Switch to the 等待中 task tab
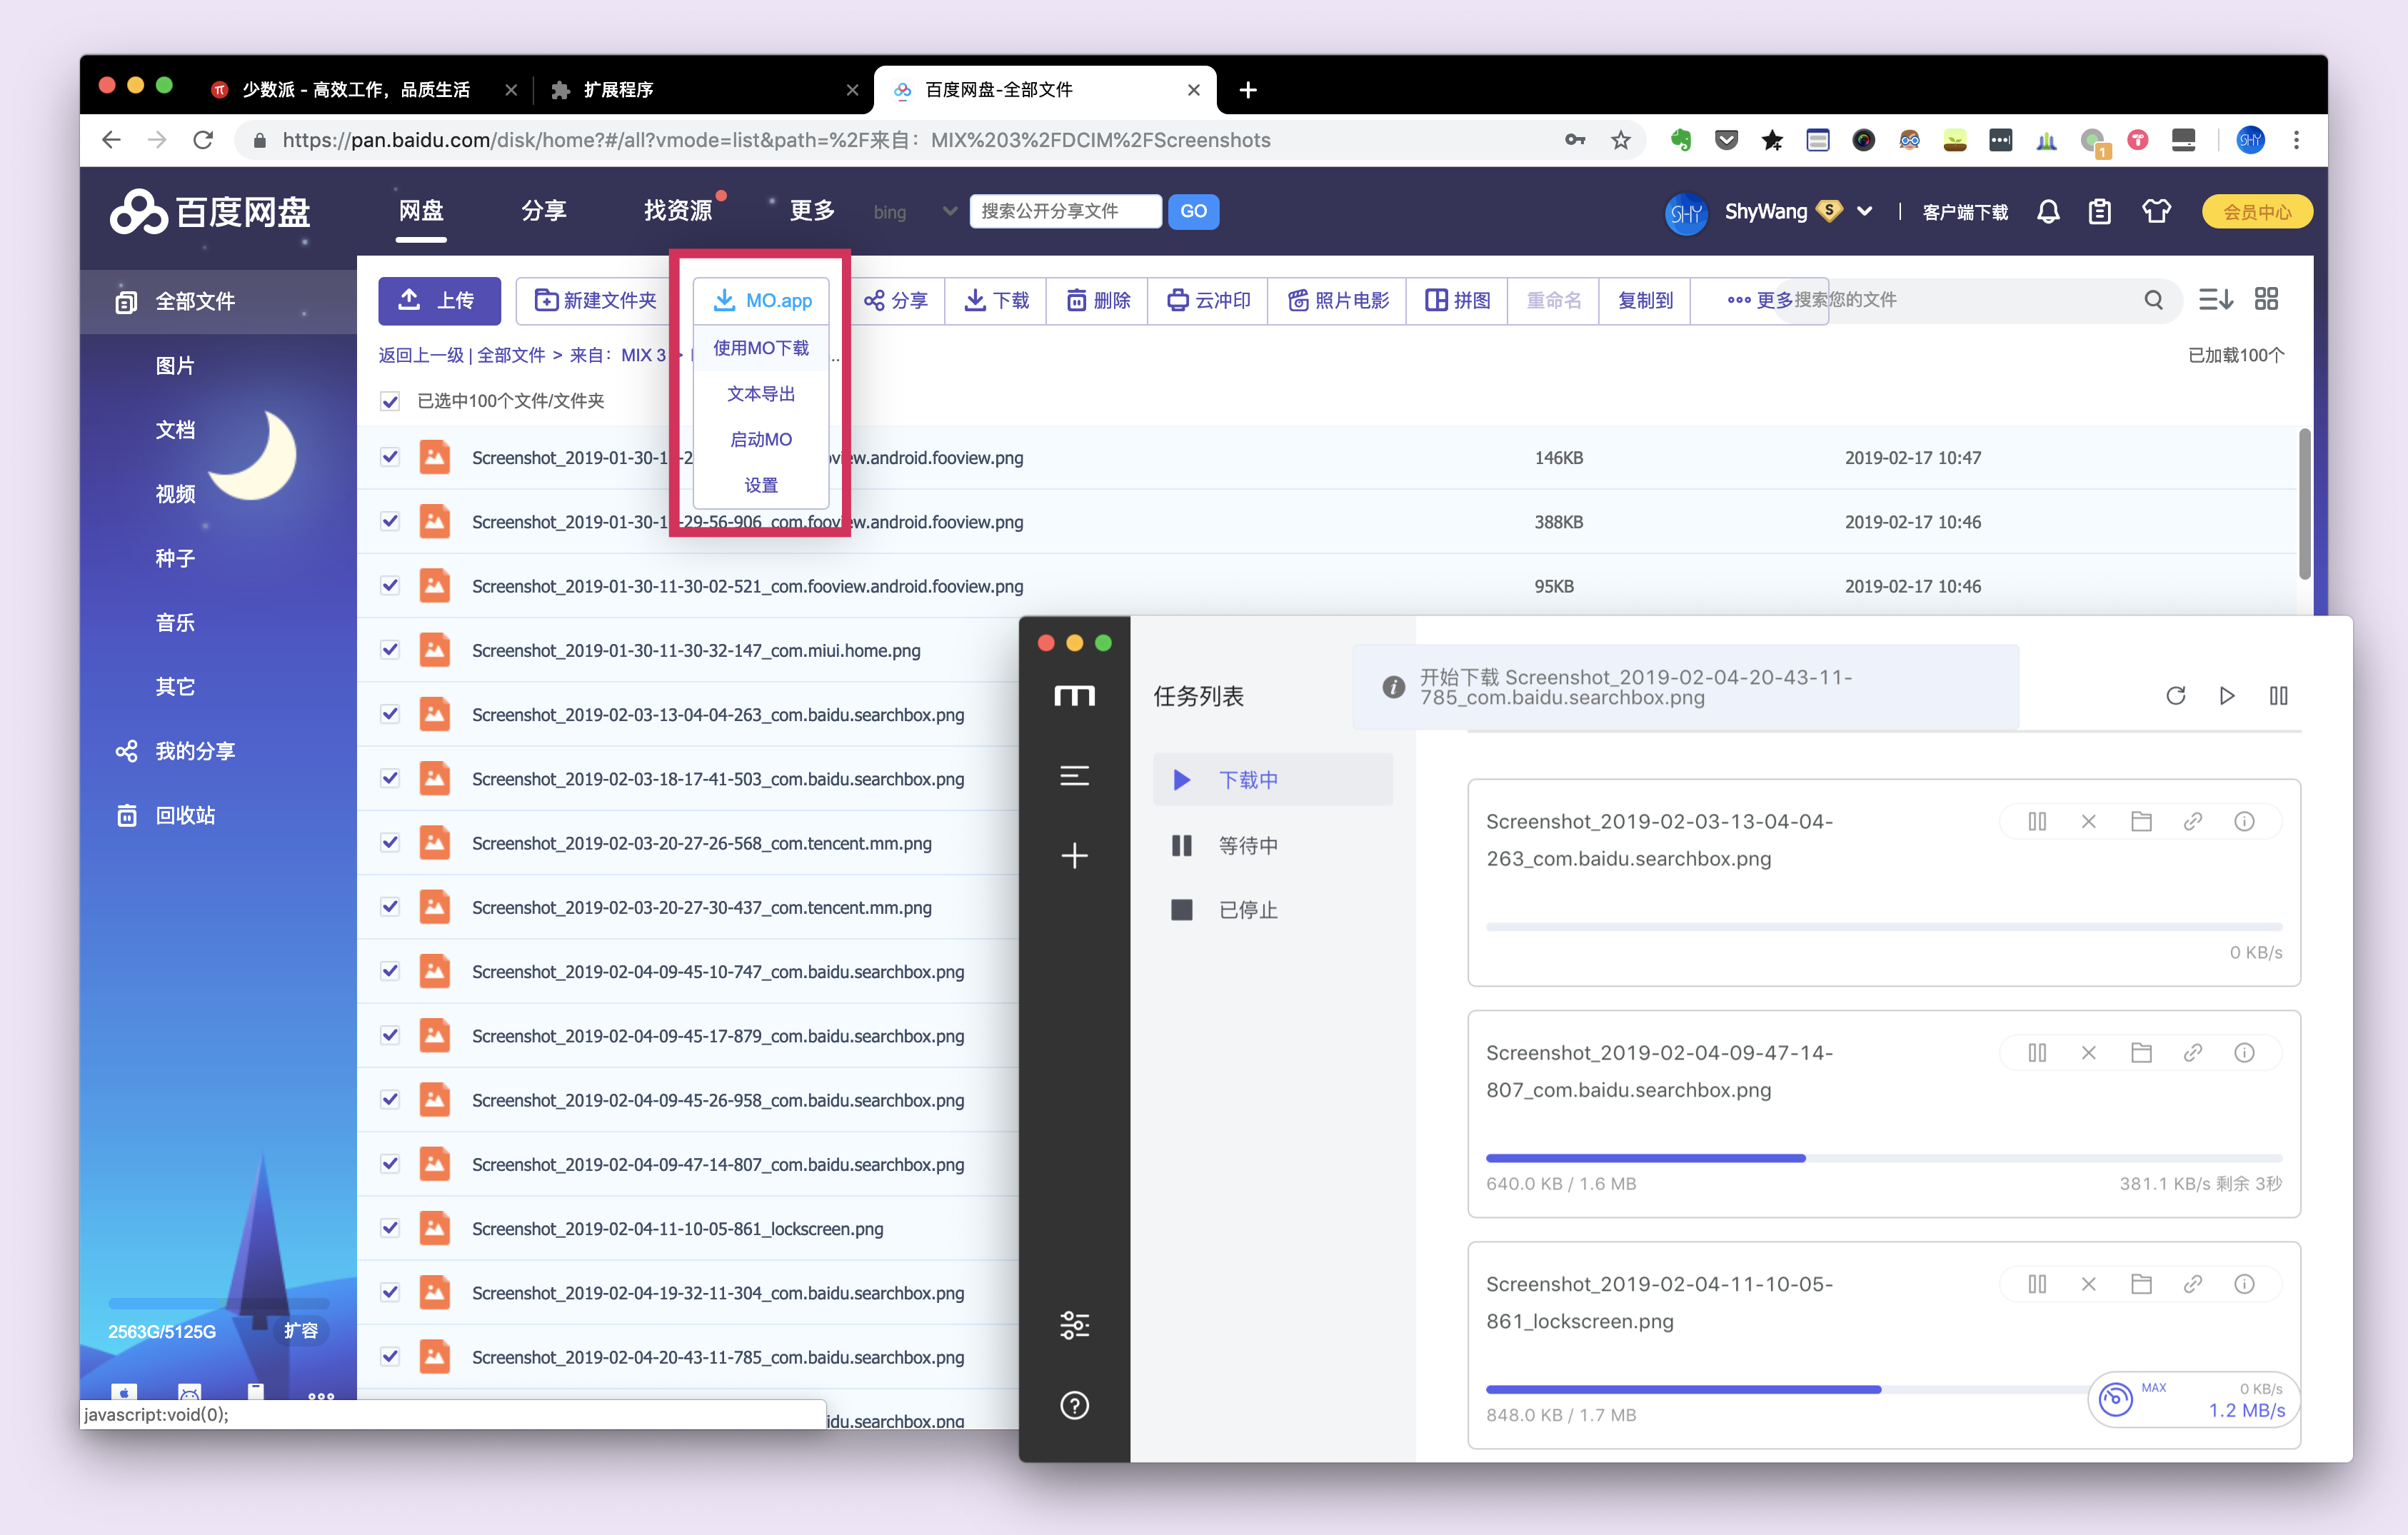 click(1247, 845)
